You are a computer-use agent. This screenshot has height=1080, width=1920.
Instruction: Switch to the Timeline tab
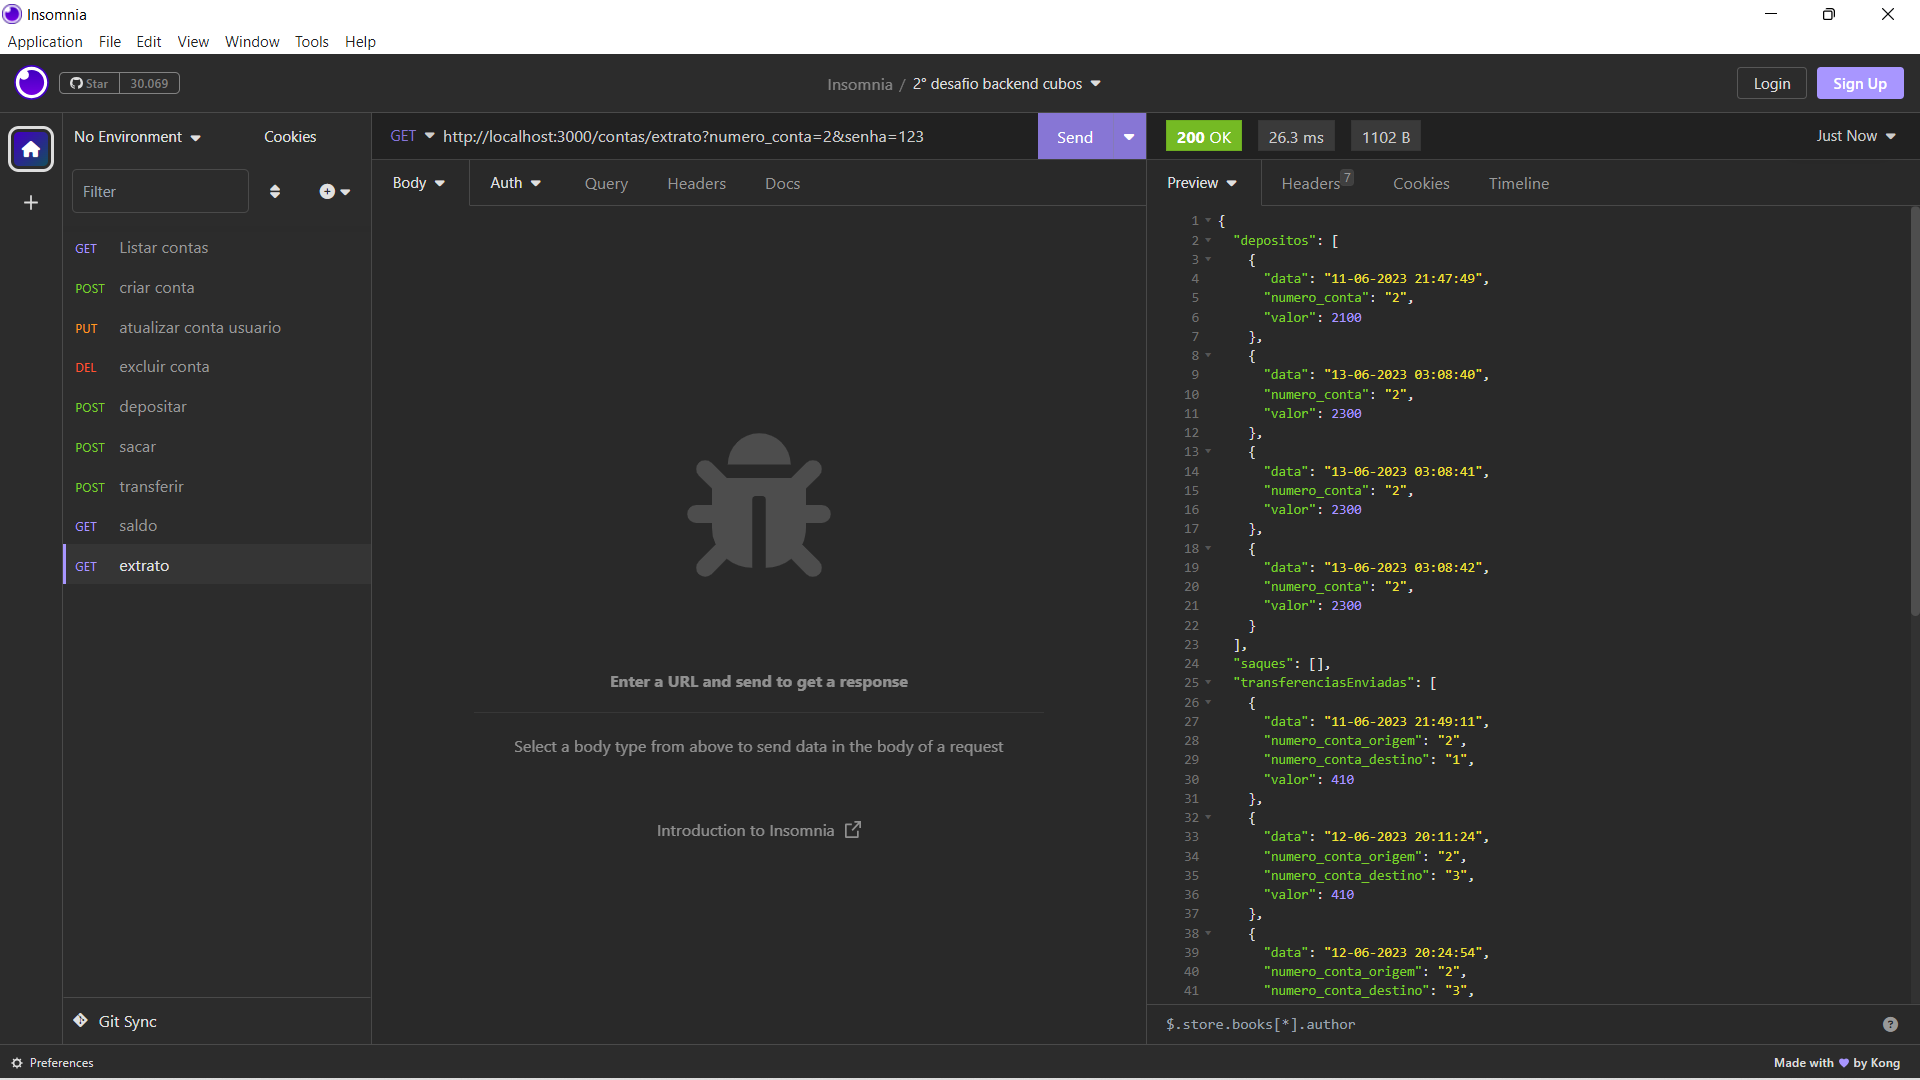1518,183
